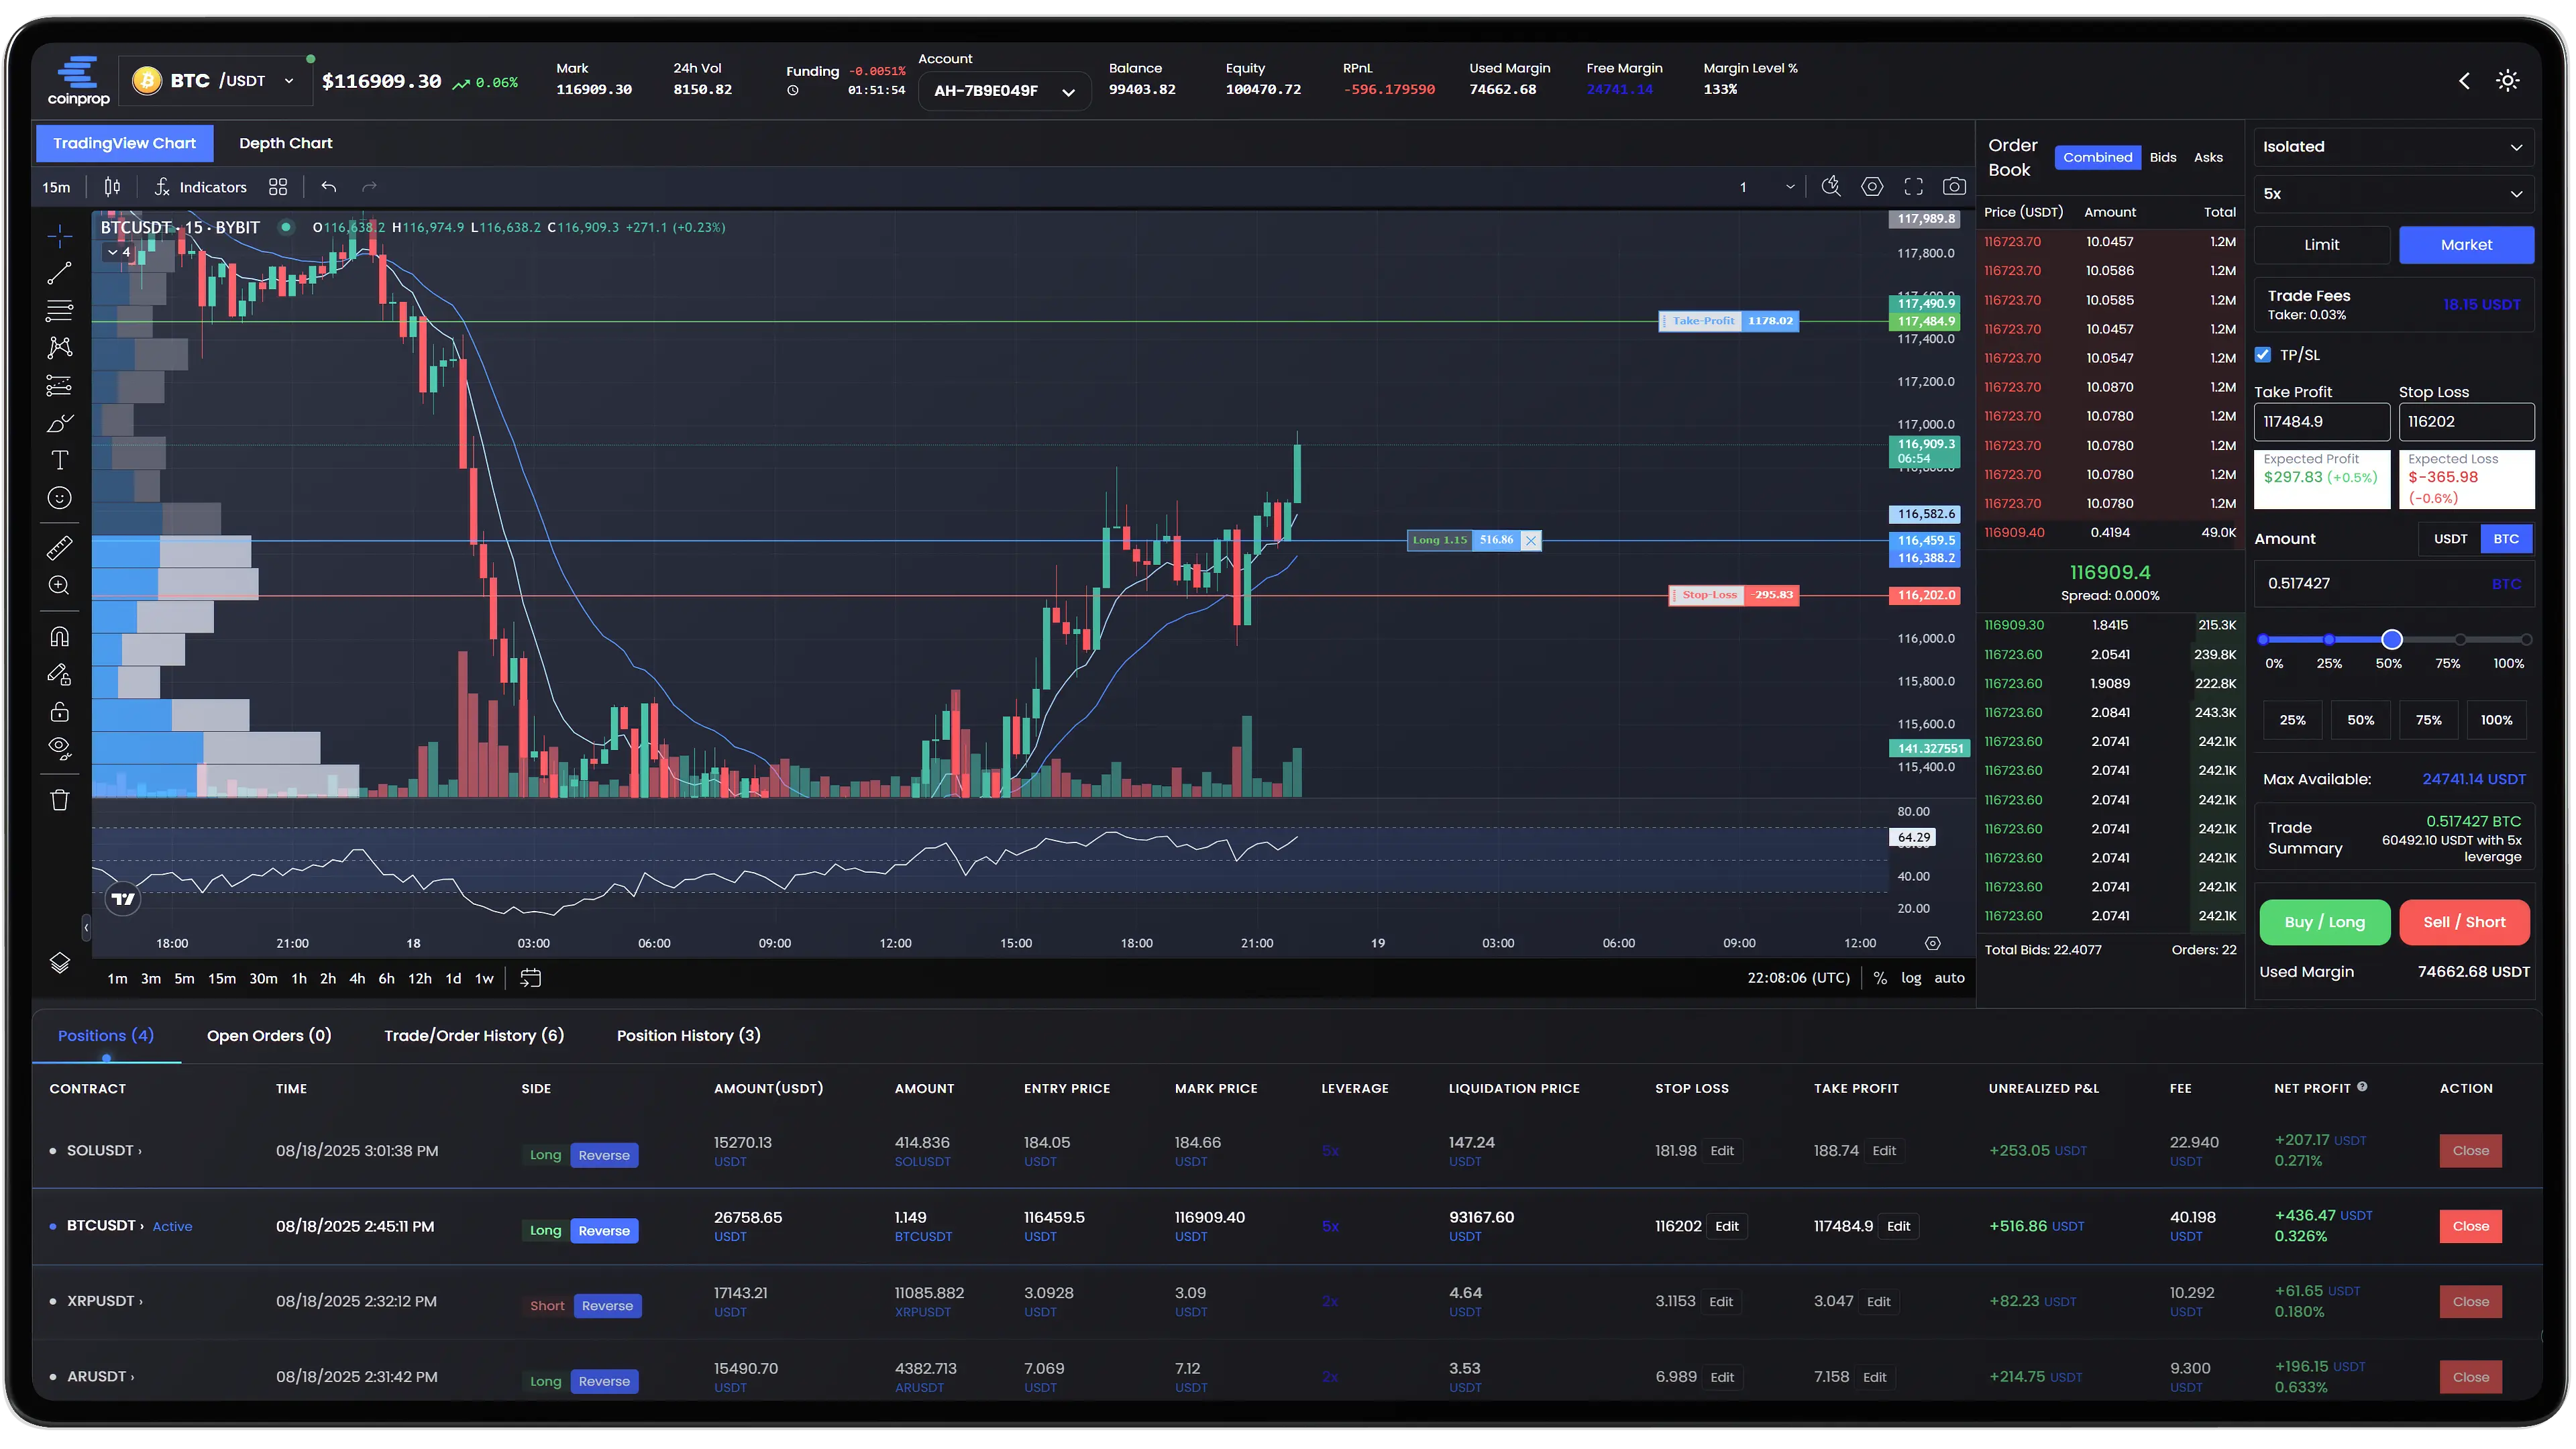Image resolution: width=2576 pixels, height=1449 pixels.
Task: Click the amount percentage slider handle
Action: (x=2391, y=640)
